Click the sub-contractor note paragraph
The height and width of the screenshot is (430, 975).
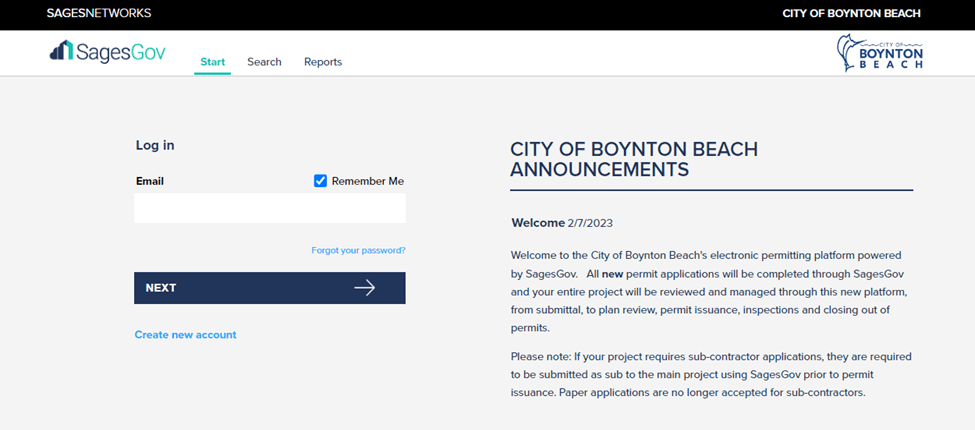710,374
